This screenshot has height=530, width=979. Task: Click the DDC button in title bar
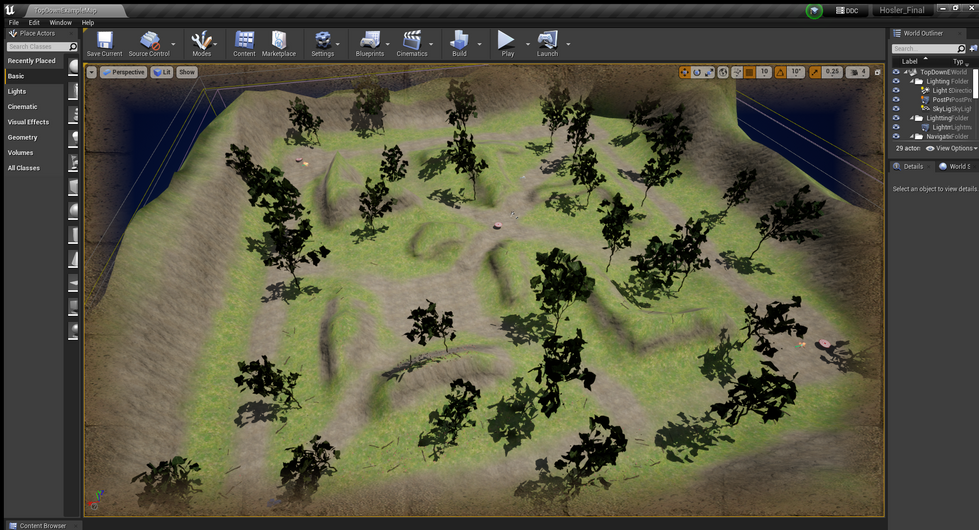(x=847, y=11)
